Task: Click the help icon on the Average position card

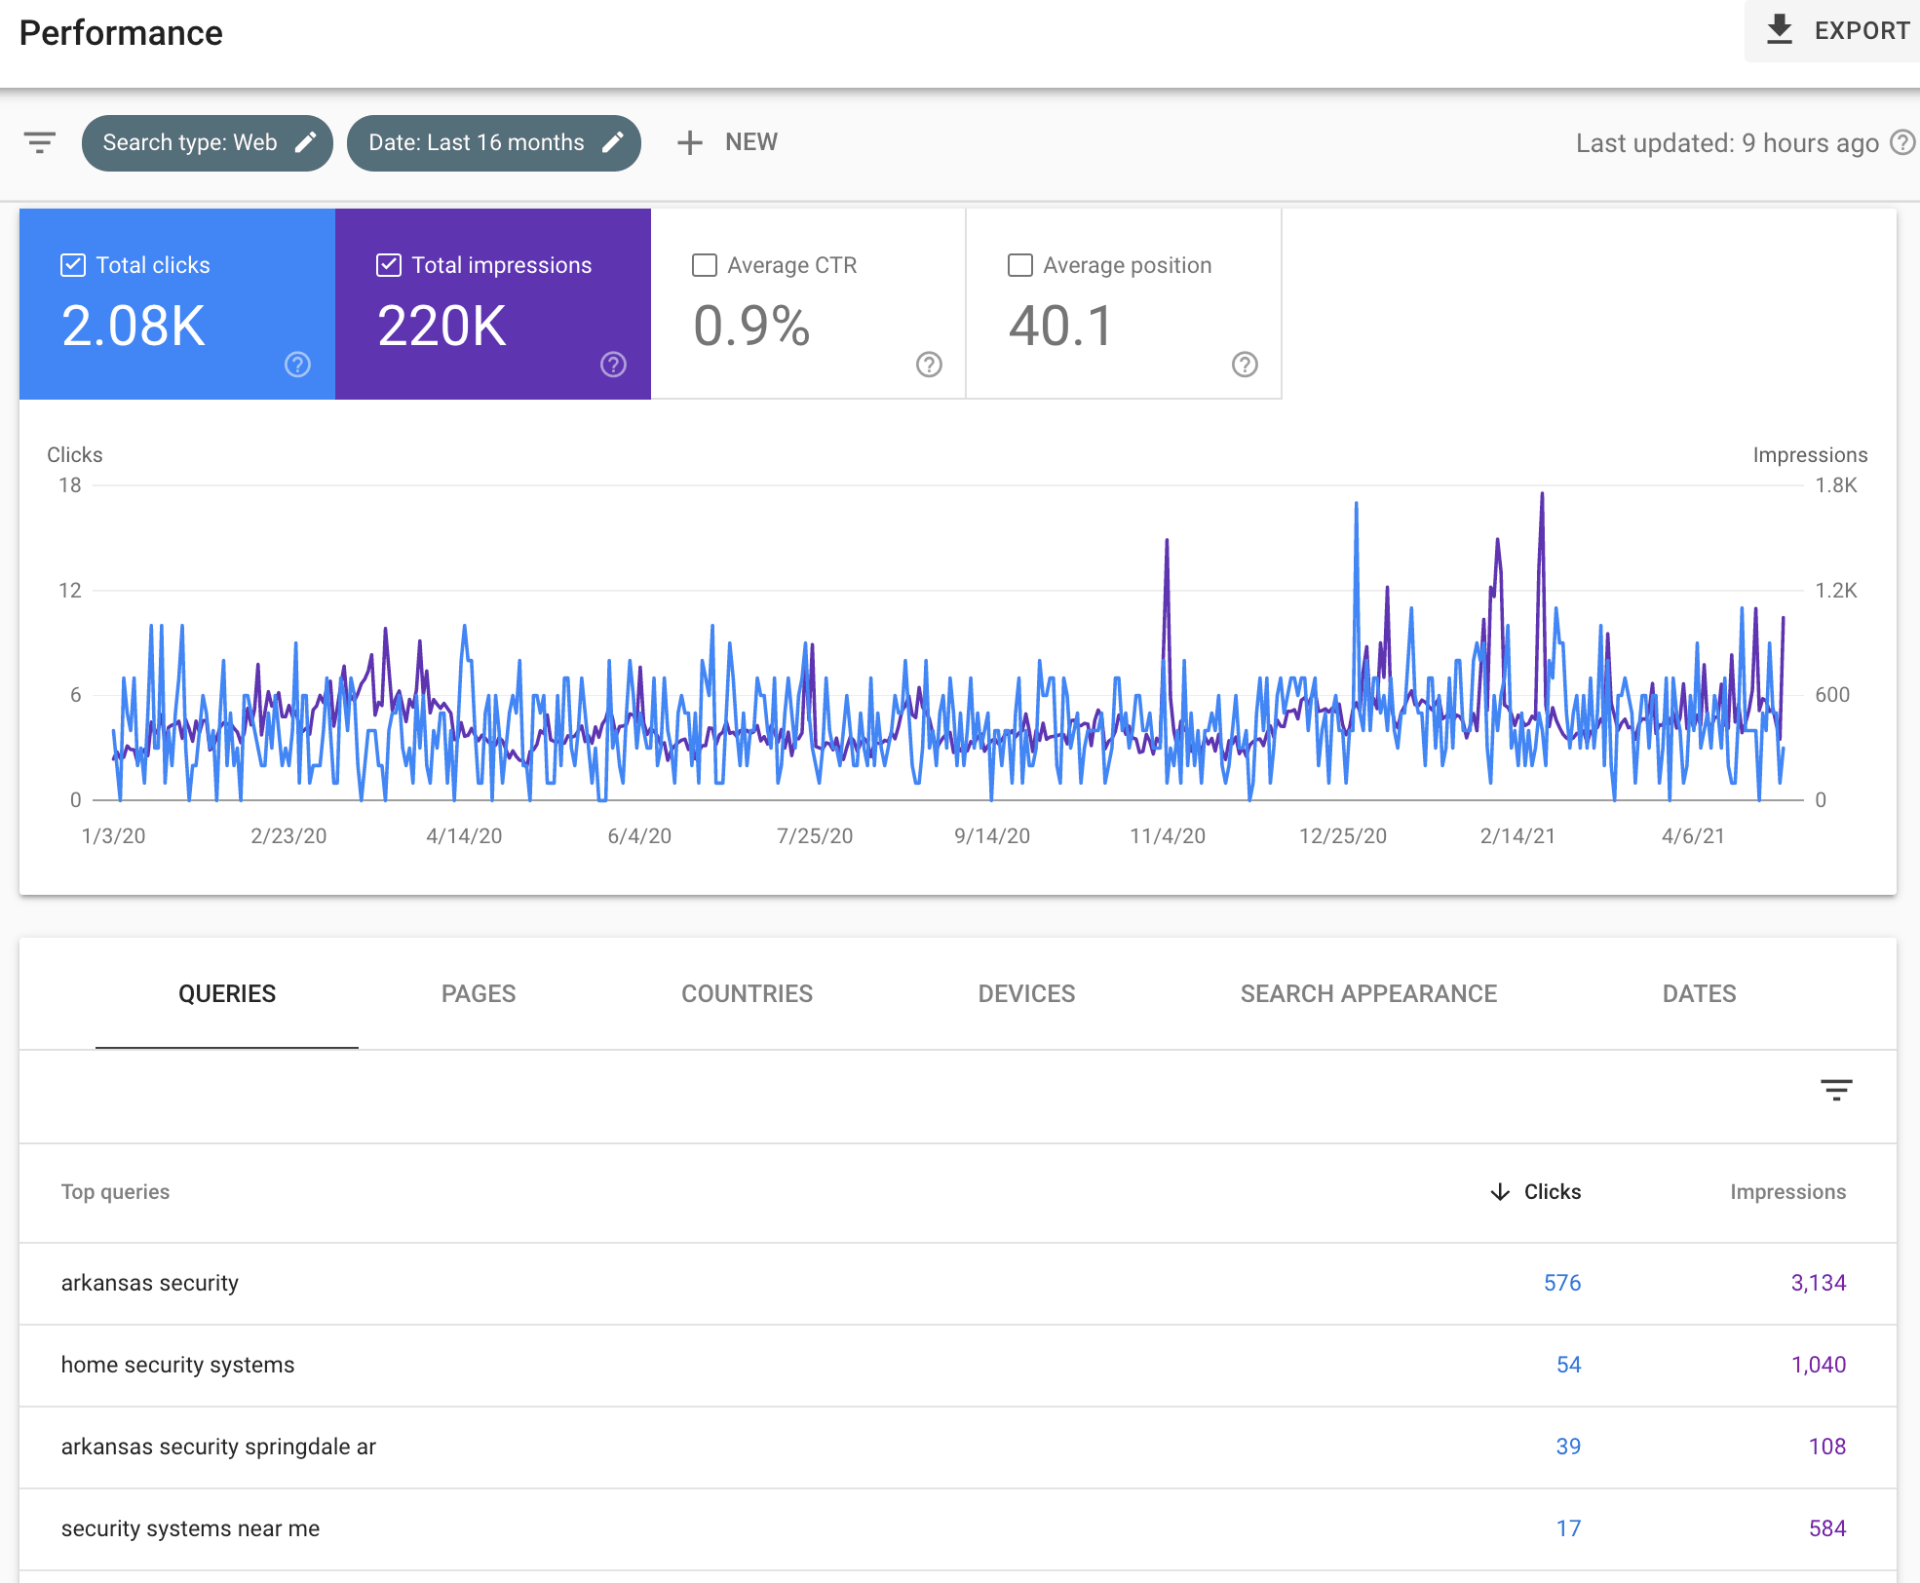Action: 1244,365
